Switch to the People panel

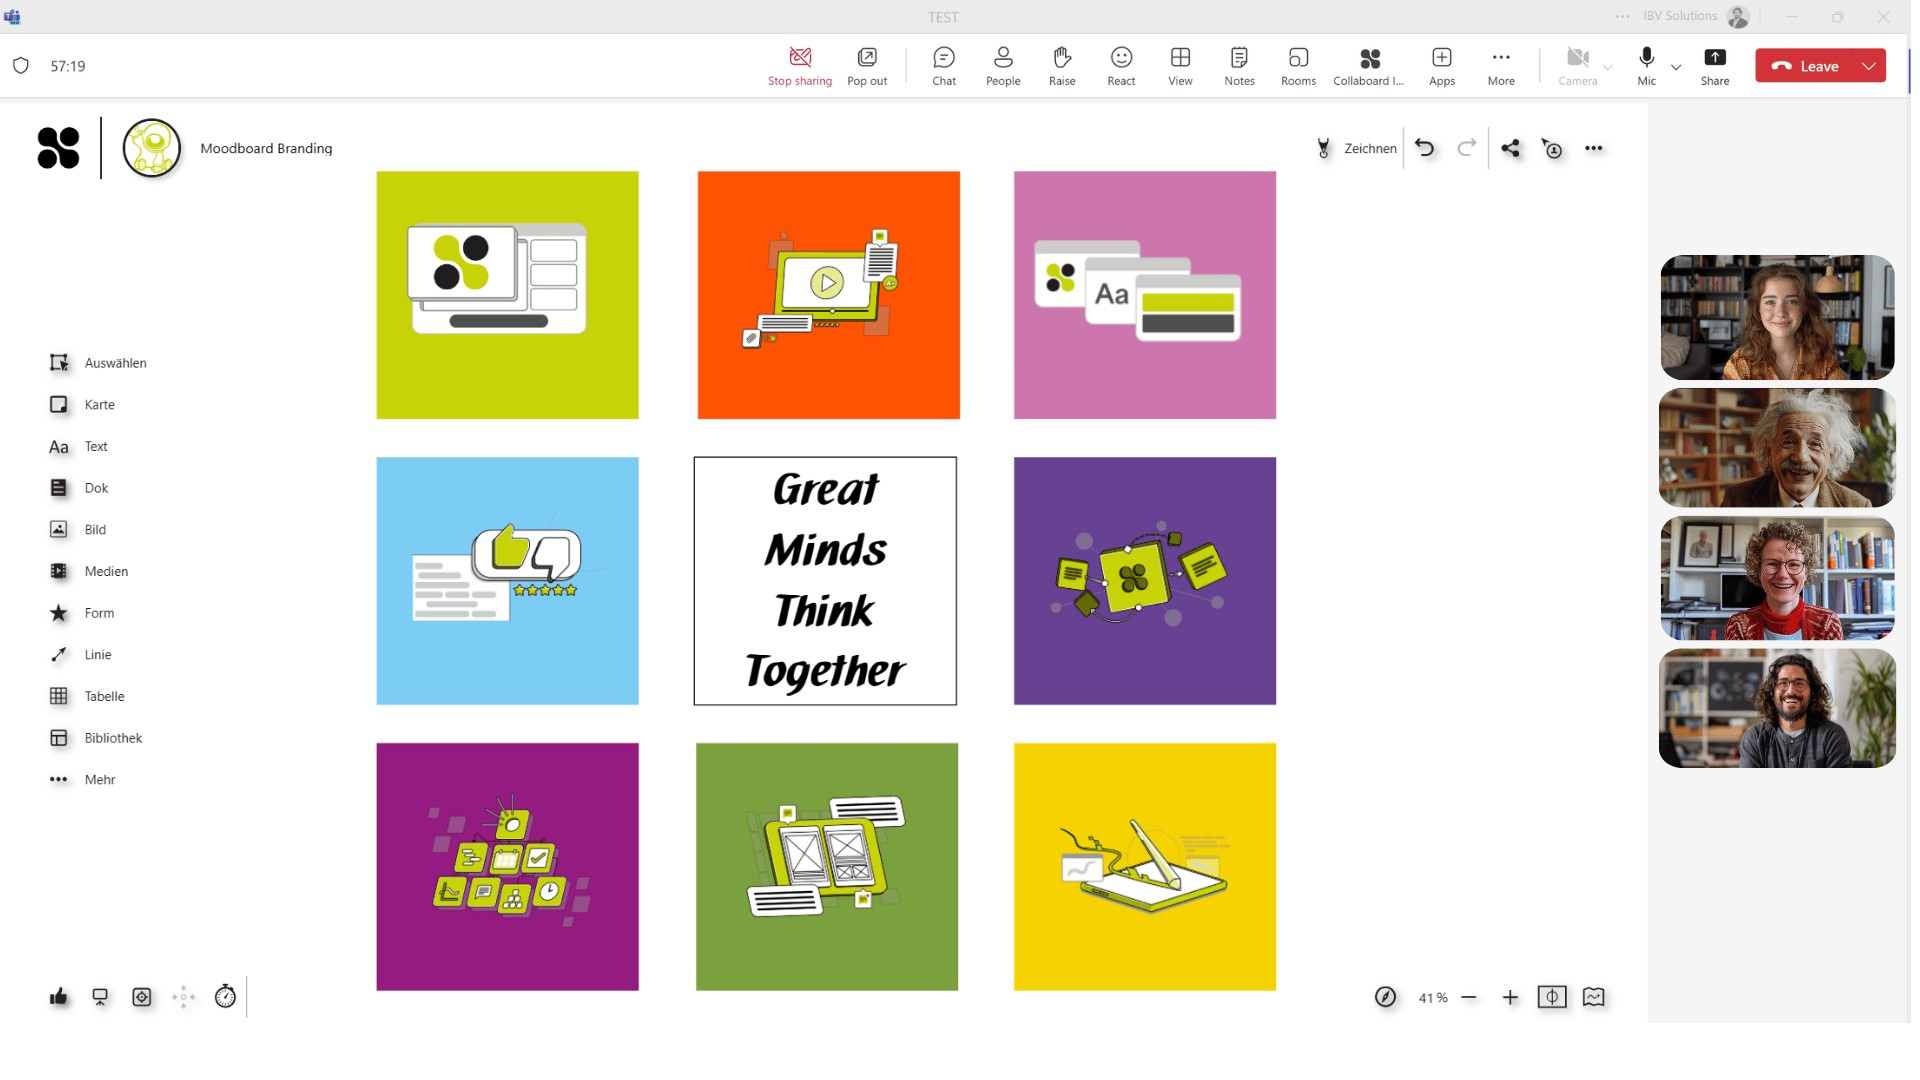pyautogui.click(x=1002, y=65)
